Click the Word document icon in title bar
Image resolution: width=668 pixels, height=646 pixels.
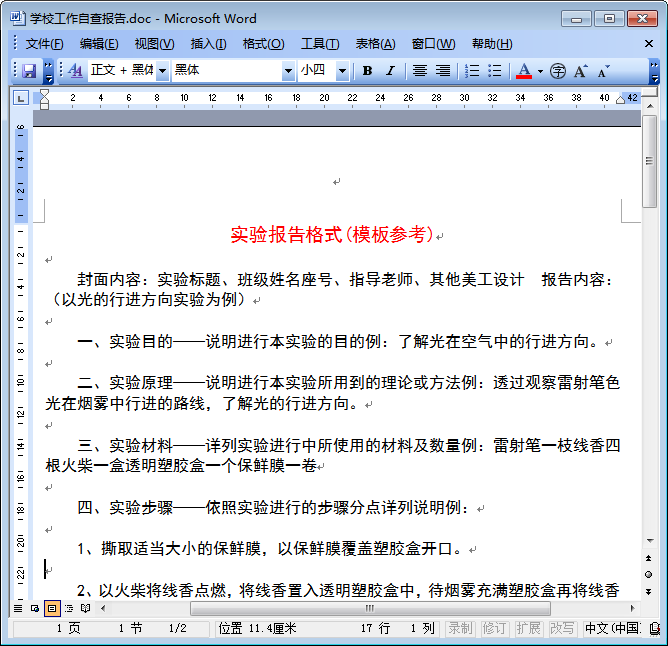17,18
